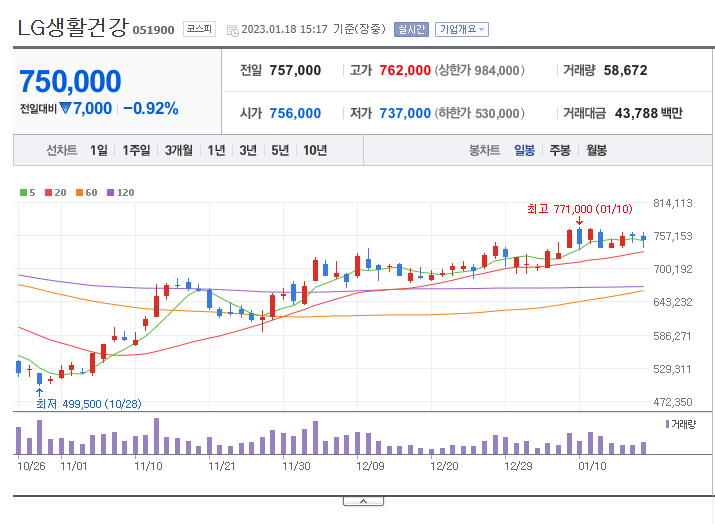Screen dimensions: 715x524
Task: Select the 3개월 line chart tab
Action: 178,150
